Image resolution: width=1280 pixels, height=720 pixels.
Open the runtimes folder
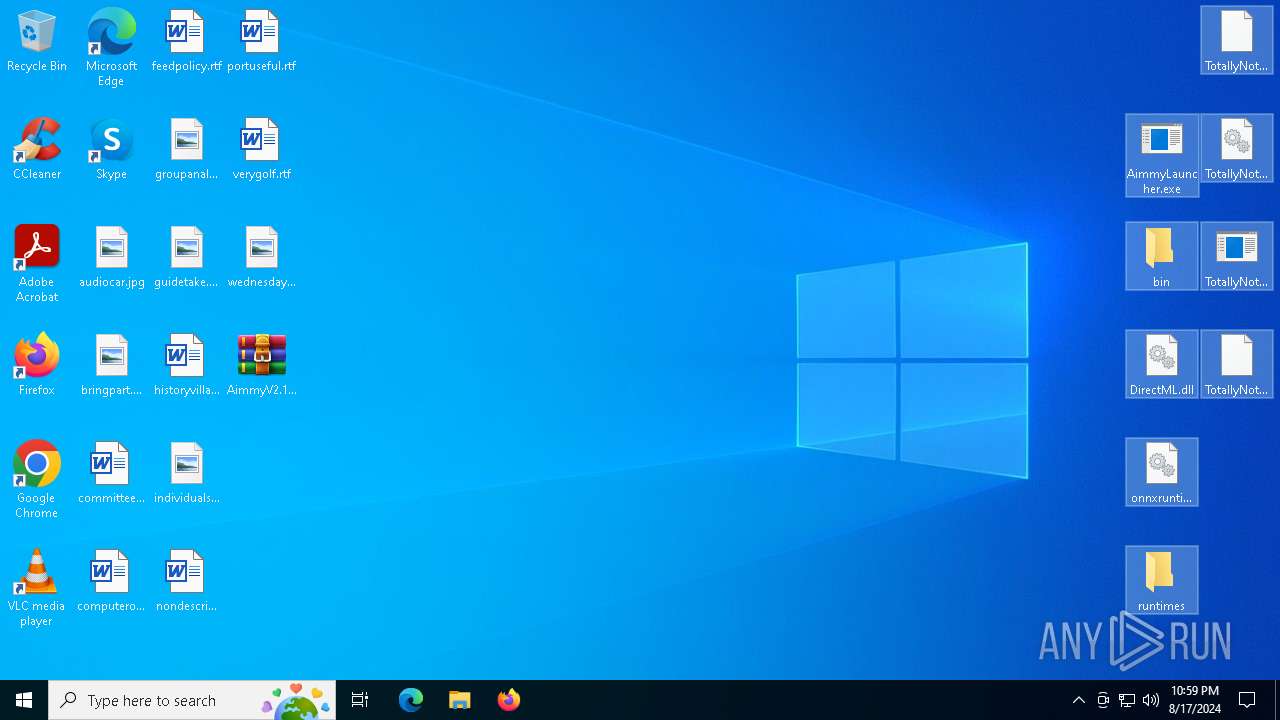(x=1162, y=580)
